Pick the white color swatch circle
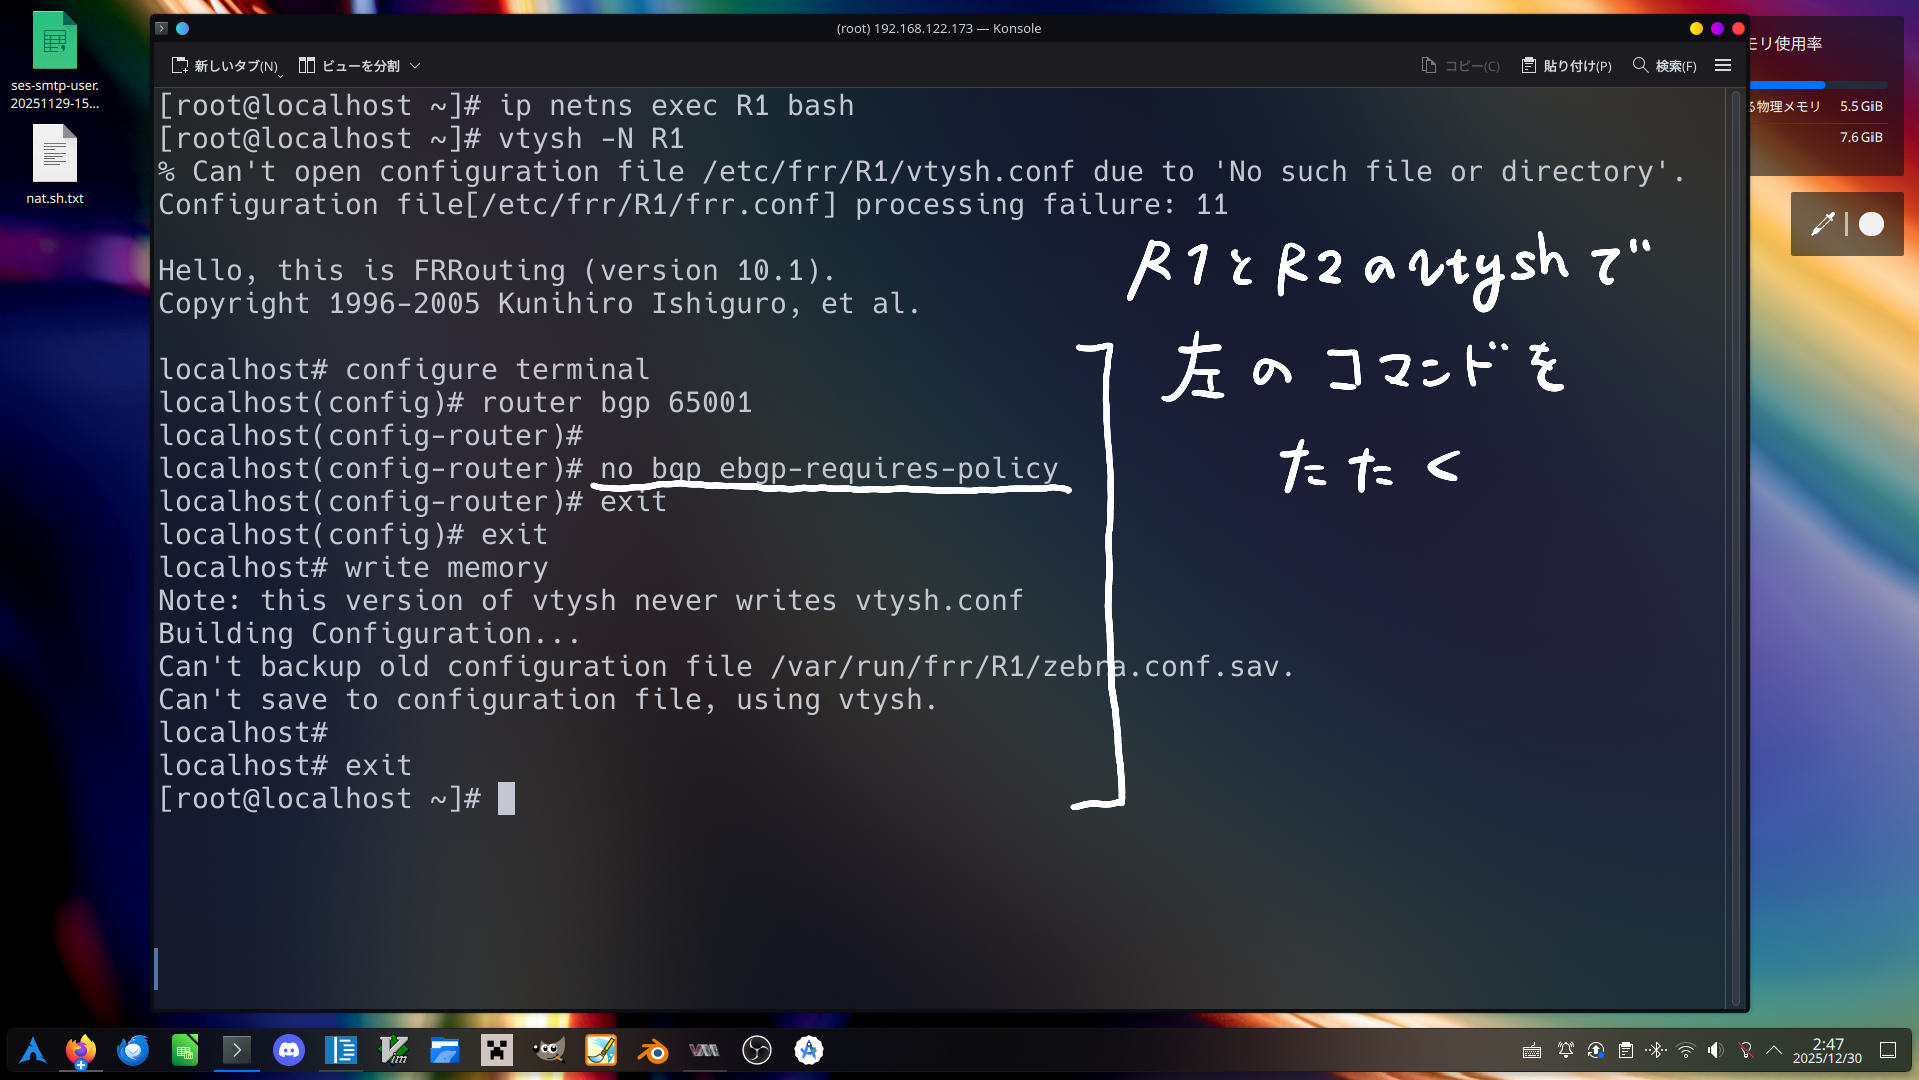1919x1080 pixels. (x=1871, y=224)
